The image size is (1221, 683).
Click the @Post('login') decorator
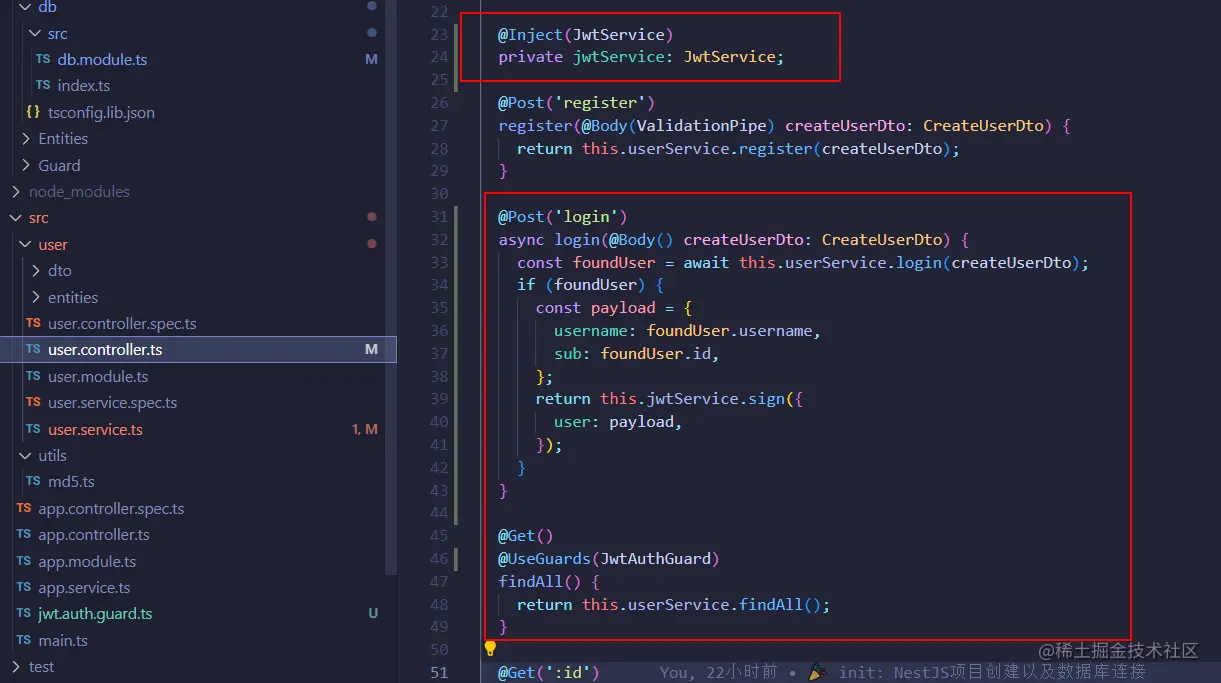click(563, 217)
